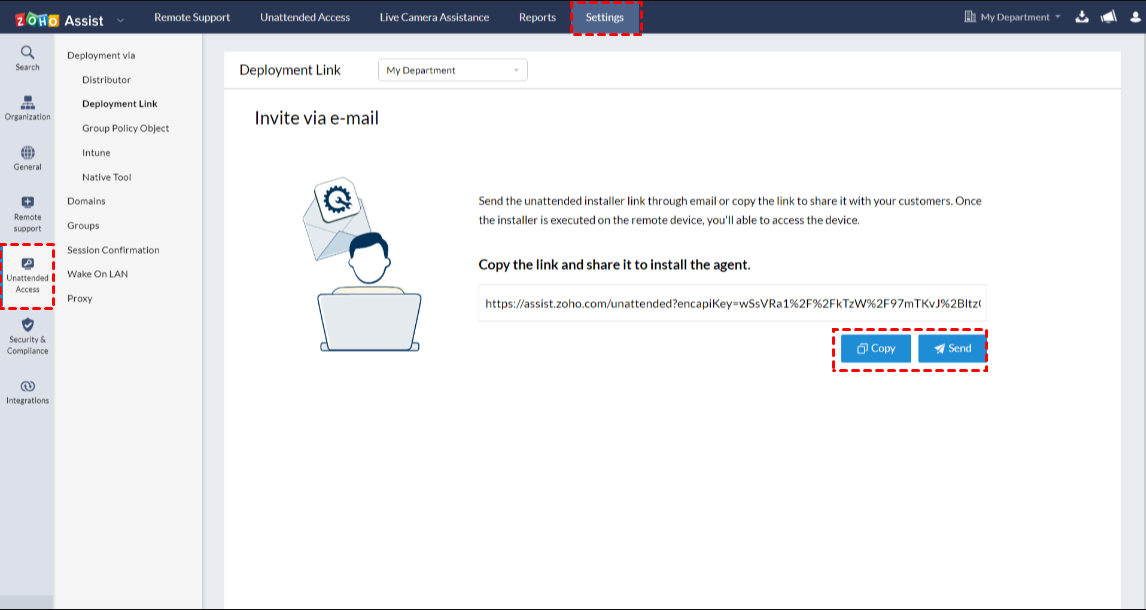Open Proxy settings

80,298
